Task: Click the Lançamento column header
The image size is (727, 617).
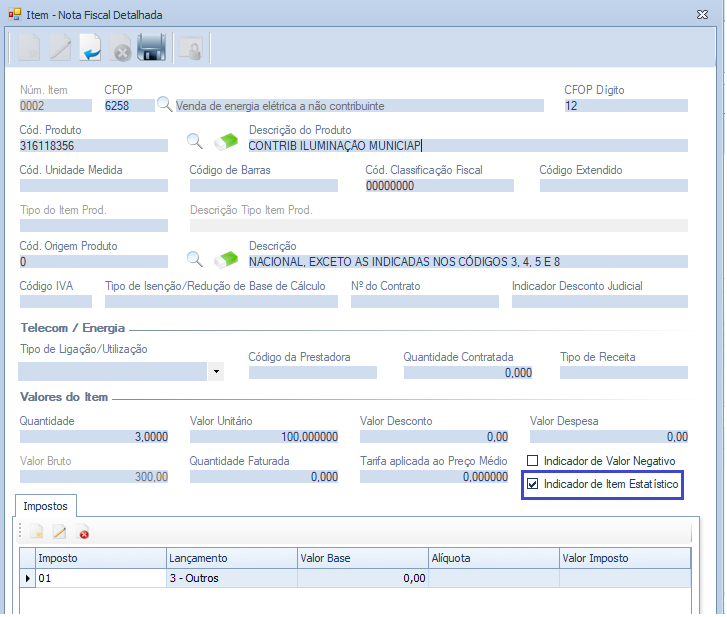Action: 231,558
